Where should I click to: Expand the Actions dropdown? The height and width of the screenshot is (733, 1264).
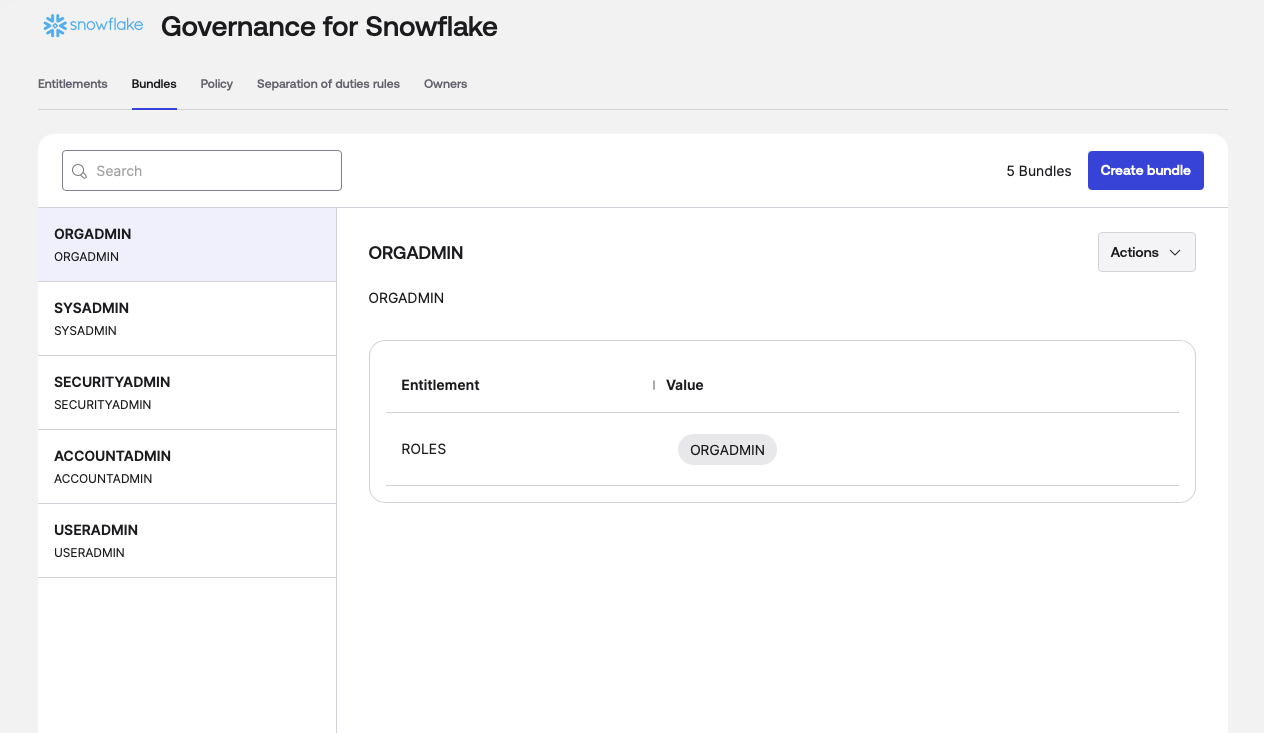(x=1147, y=252)
